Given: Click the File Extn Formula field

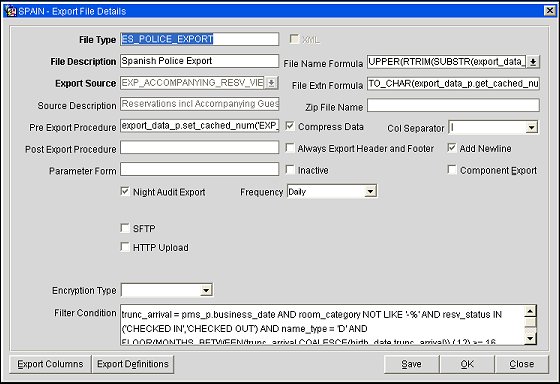Looking at the screenshot, I should (453, 84).
